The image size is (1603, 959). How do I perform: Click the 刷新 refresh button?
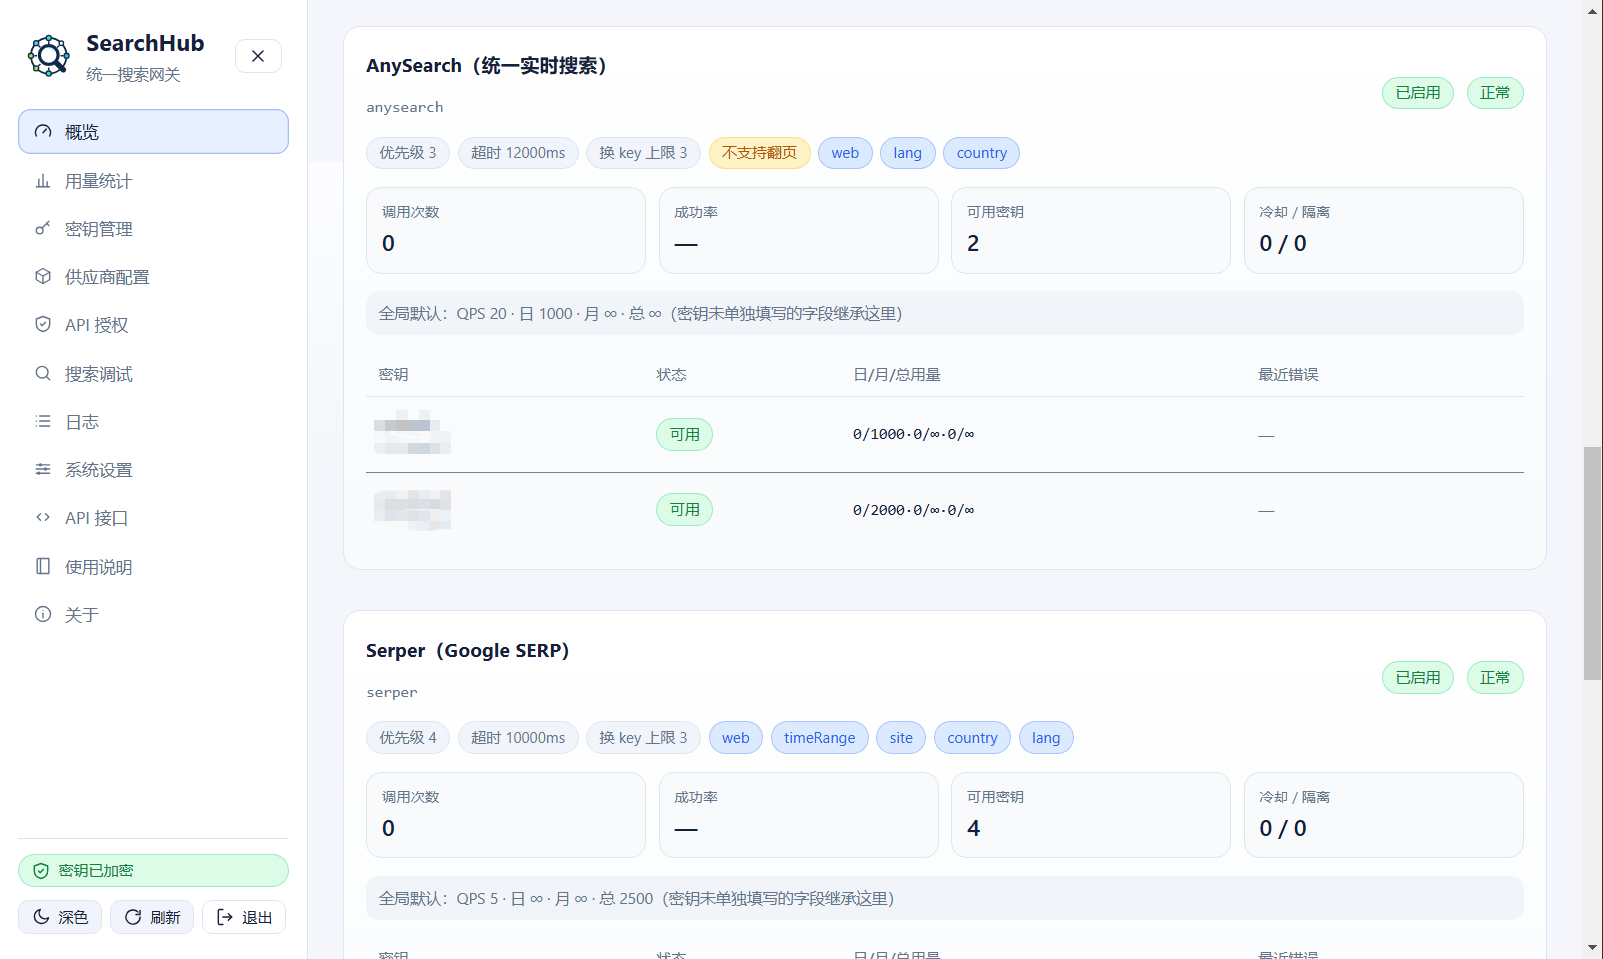(x=152, y=917)
